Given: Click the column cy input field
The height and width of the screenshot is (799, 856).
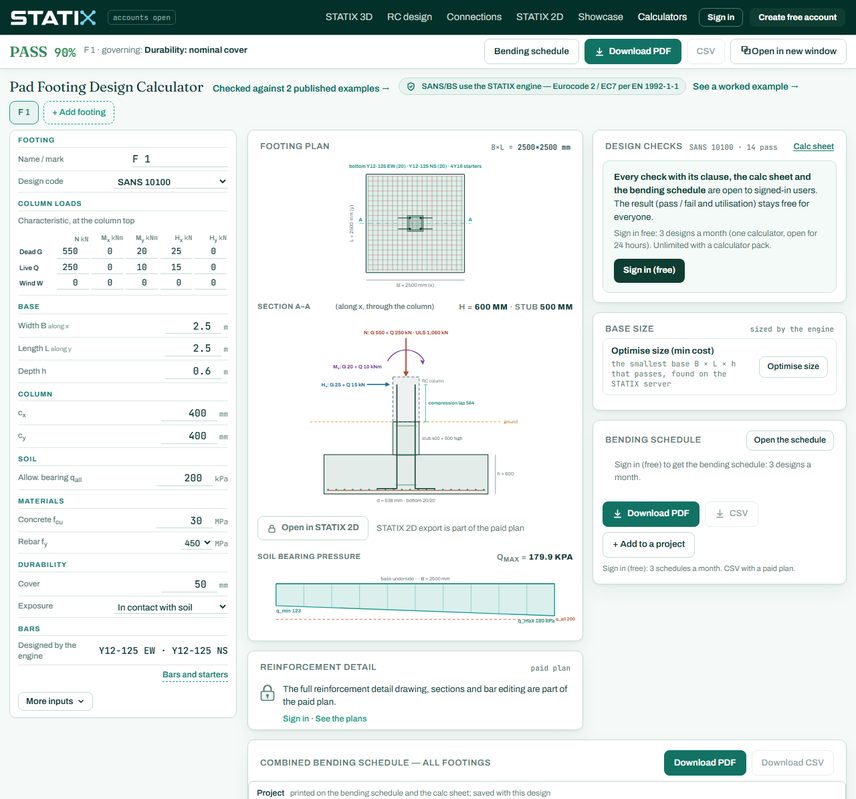Looking at the screenshot, I should pyautogui.click(x=189, y=436).
